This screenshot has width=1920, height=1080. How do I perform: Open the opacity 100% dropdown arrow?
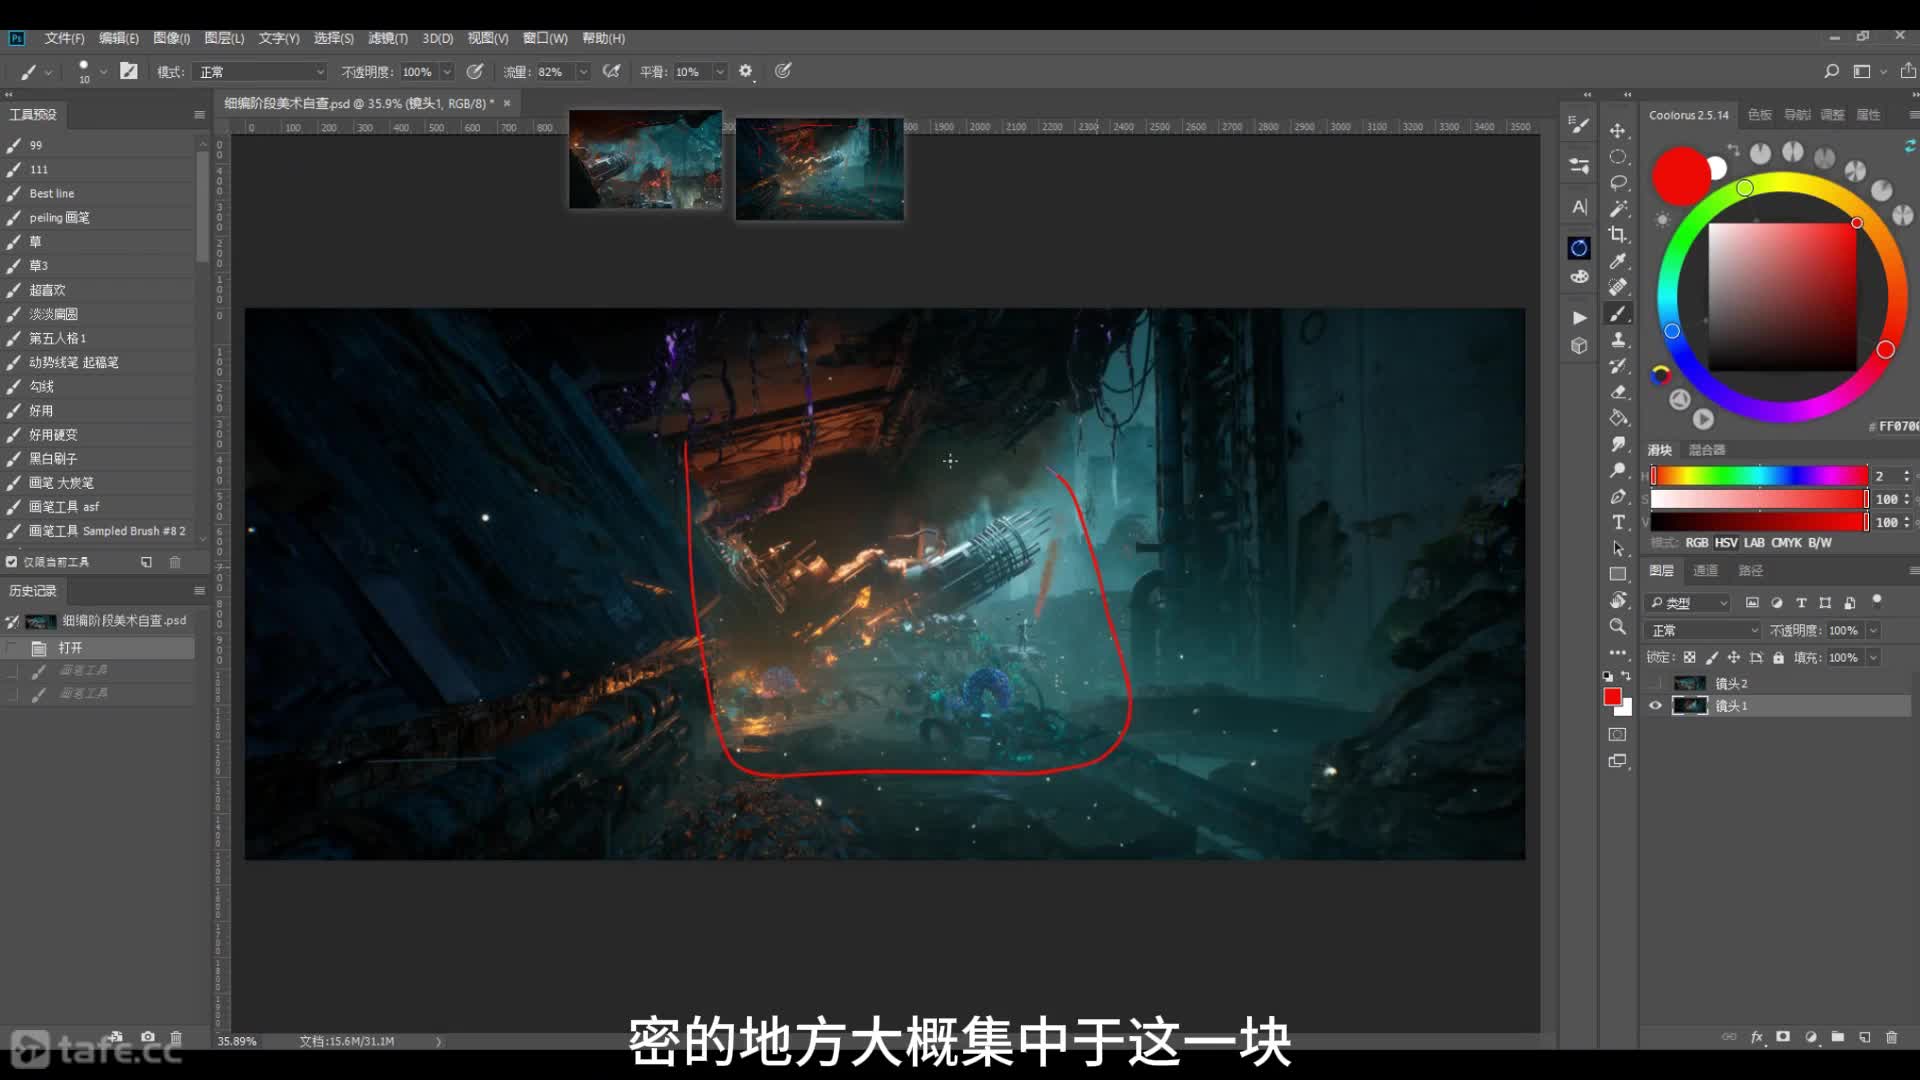(447, 72)
